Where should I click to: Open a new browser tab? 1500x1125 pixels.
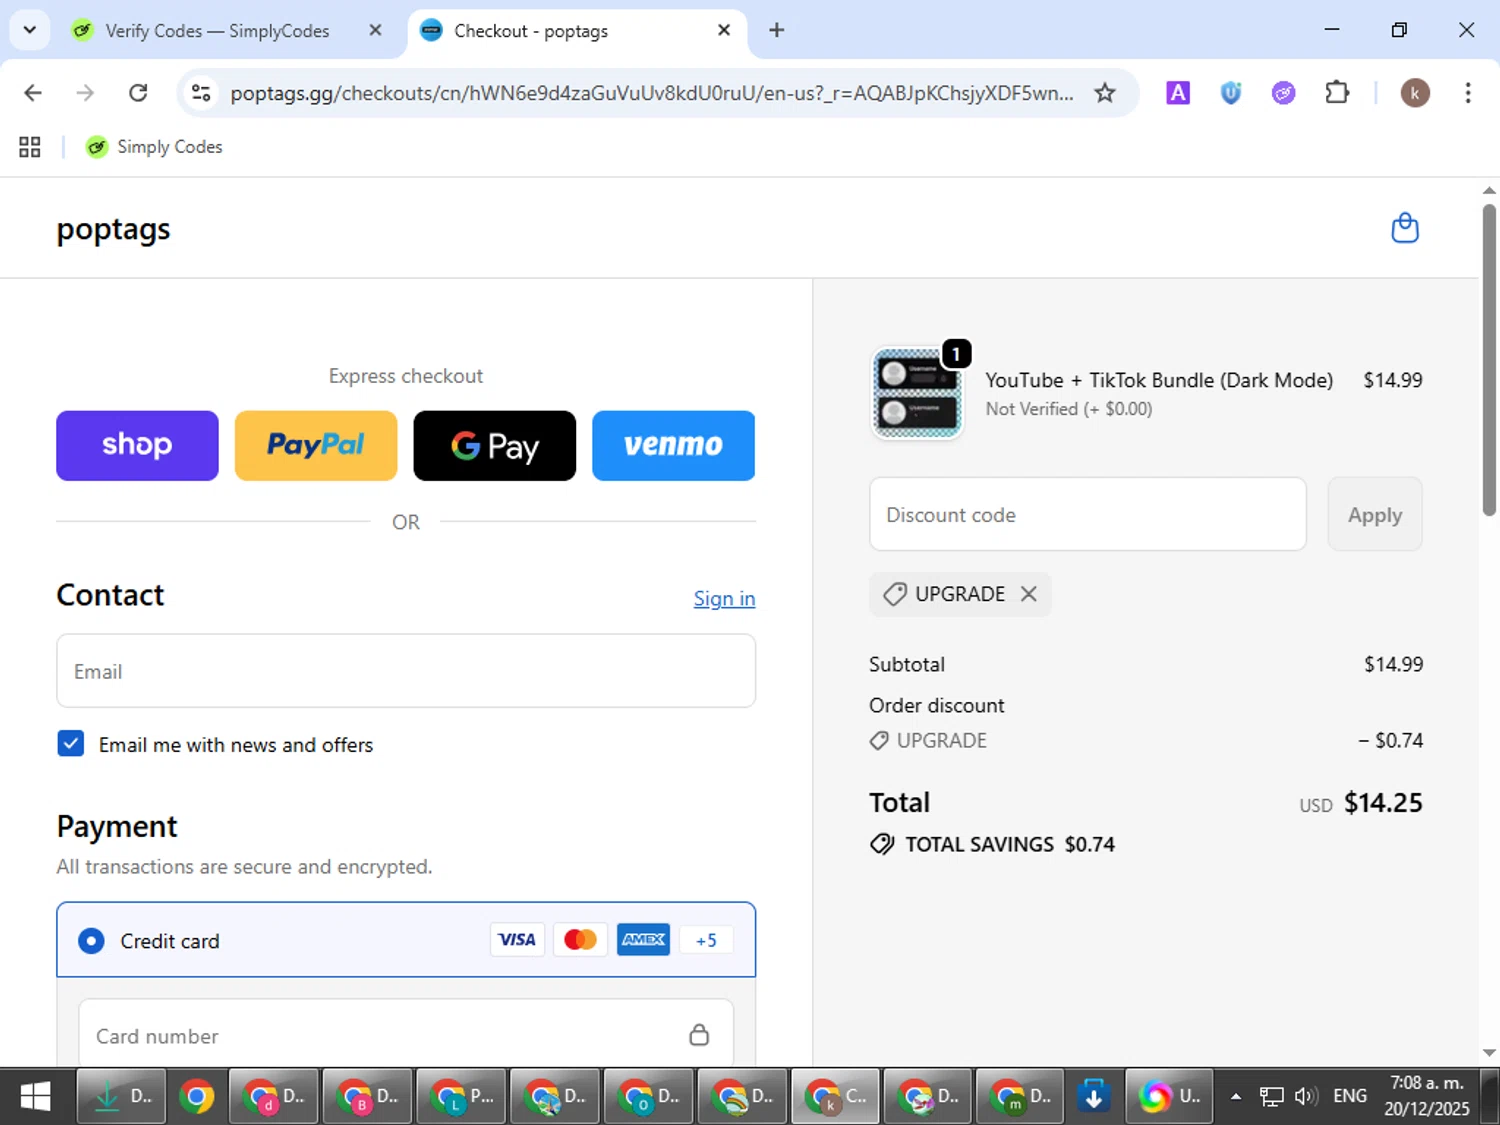776,30
